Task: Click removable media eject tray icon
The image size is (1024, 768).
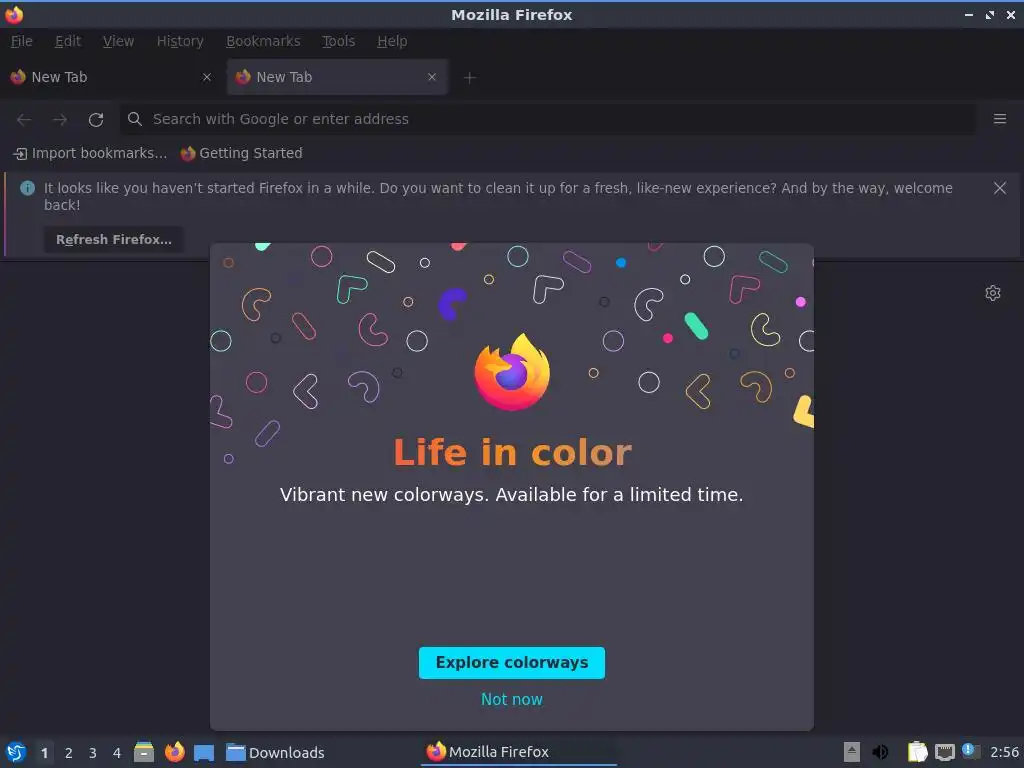Action: (851, 752)
